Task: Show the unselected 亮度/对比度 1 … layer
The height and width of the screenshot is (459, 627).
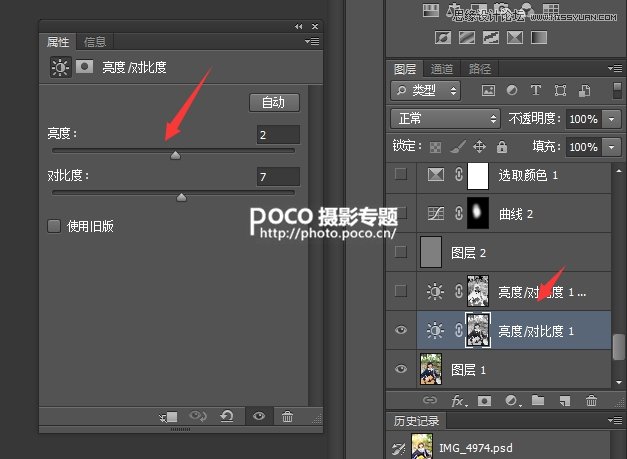Action: pyautogui.click(x=401, y=291)
